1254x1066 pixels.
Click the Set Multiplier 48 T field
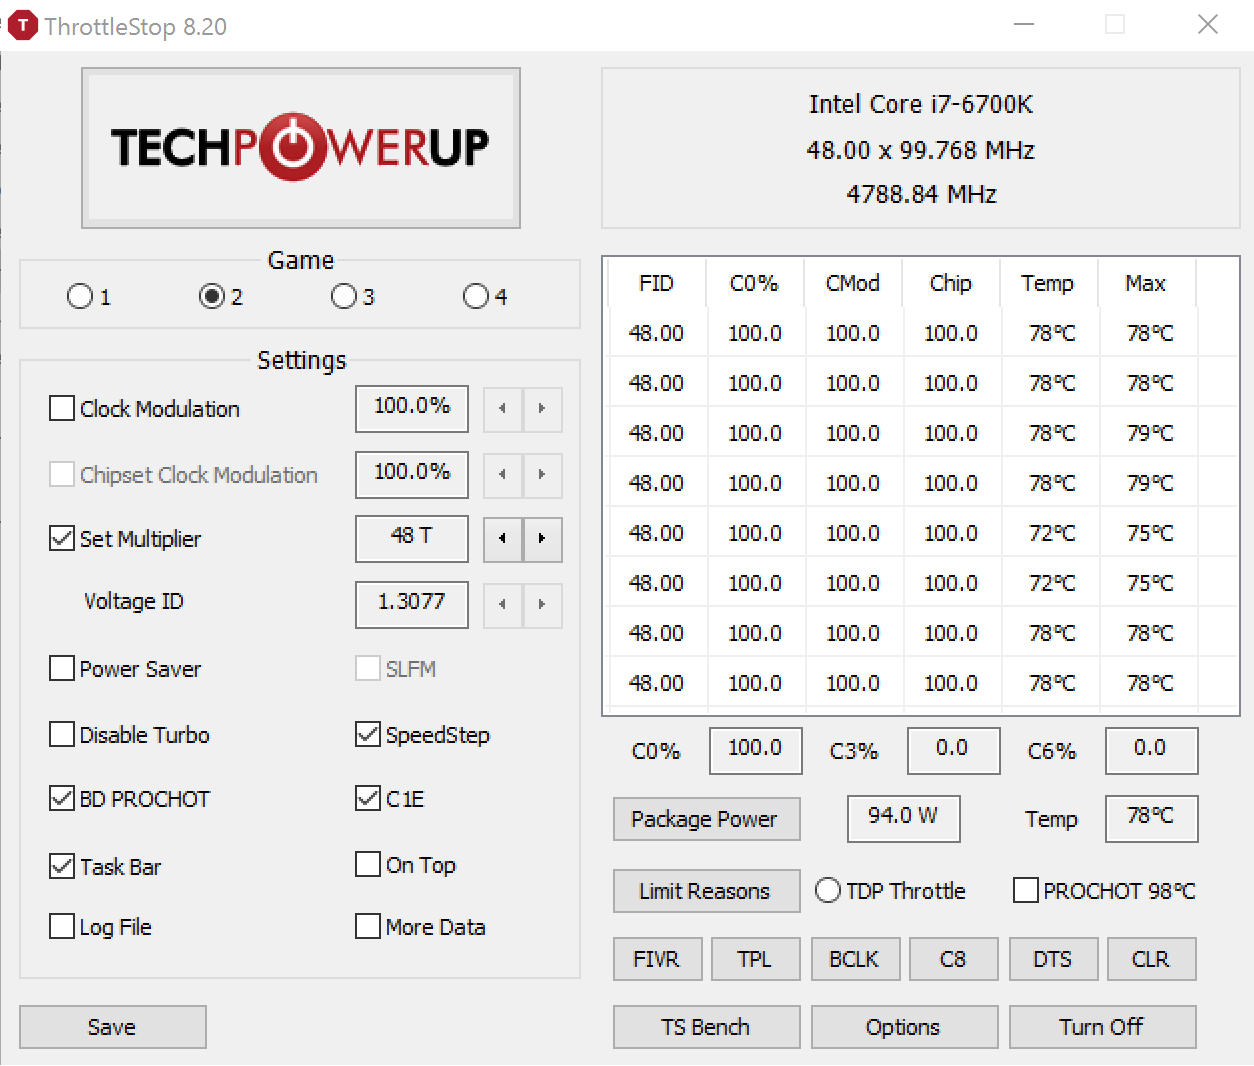coord(412,539)
